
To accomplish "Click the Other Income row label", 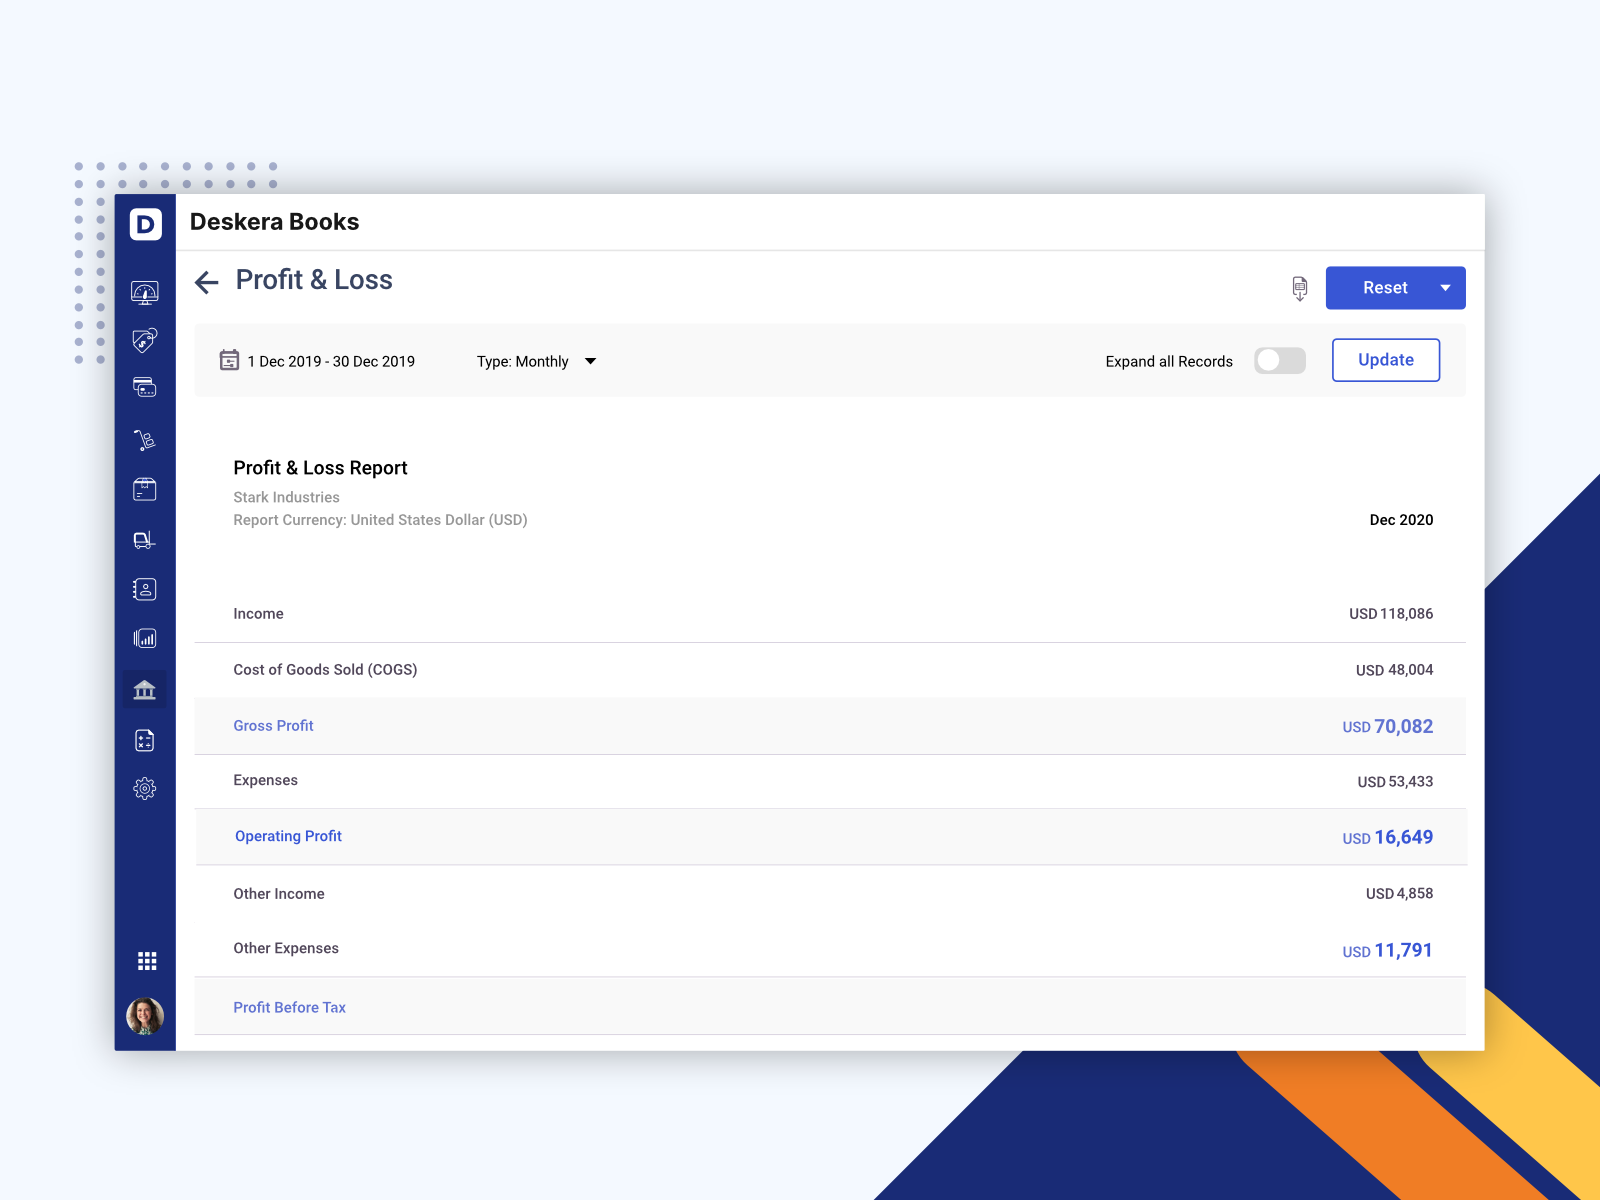I will tap(279, 894).
